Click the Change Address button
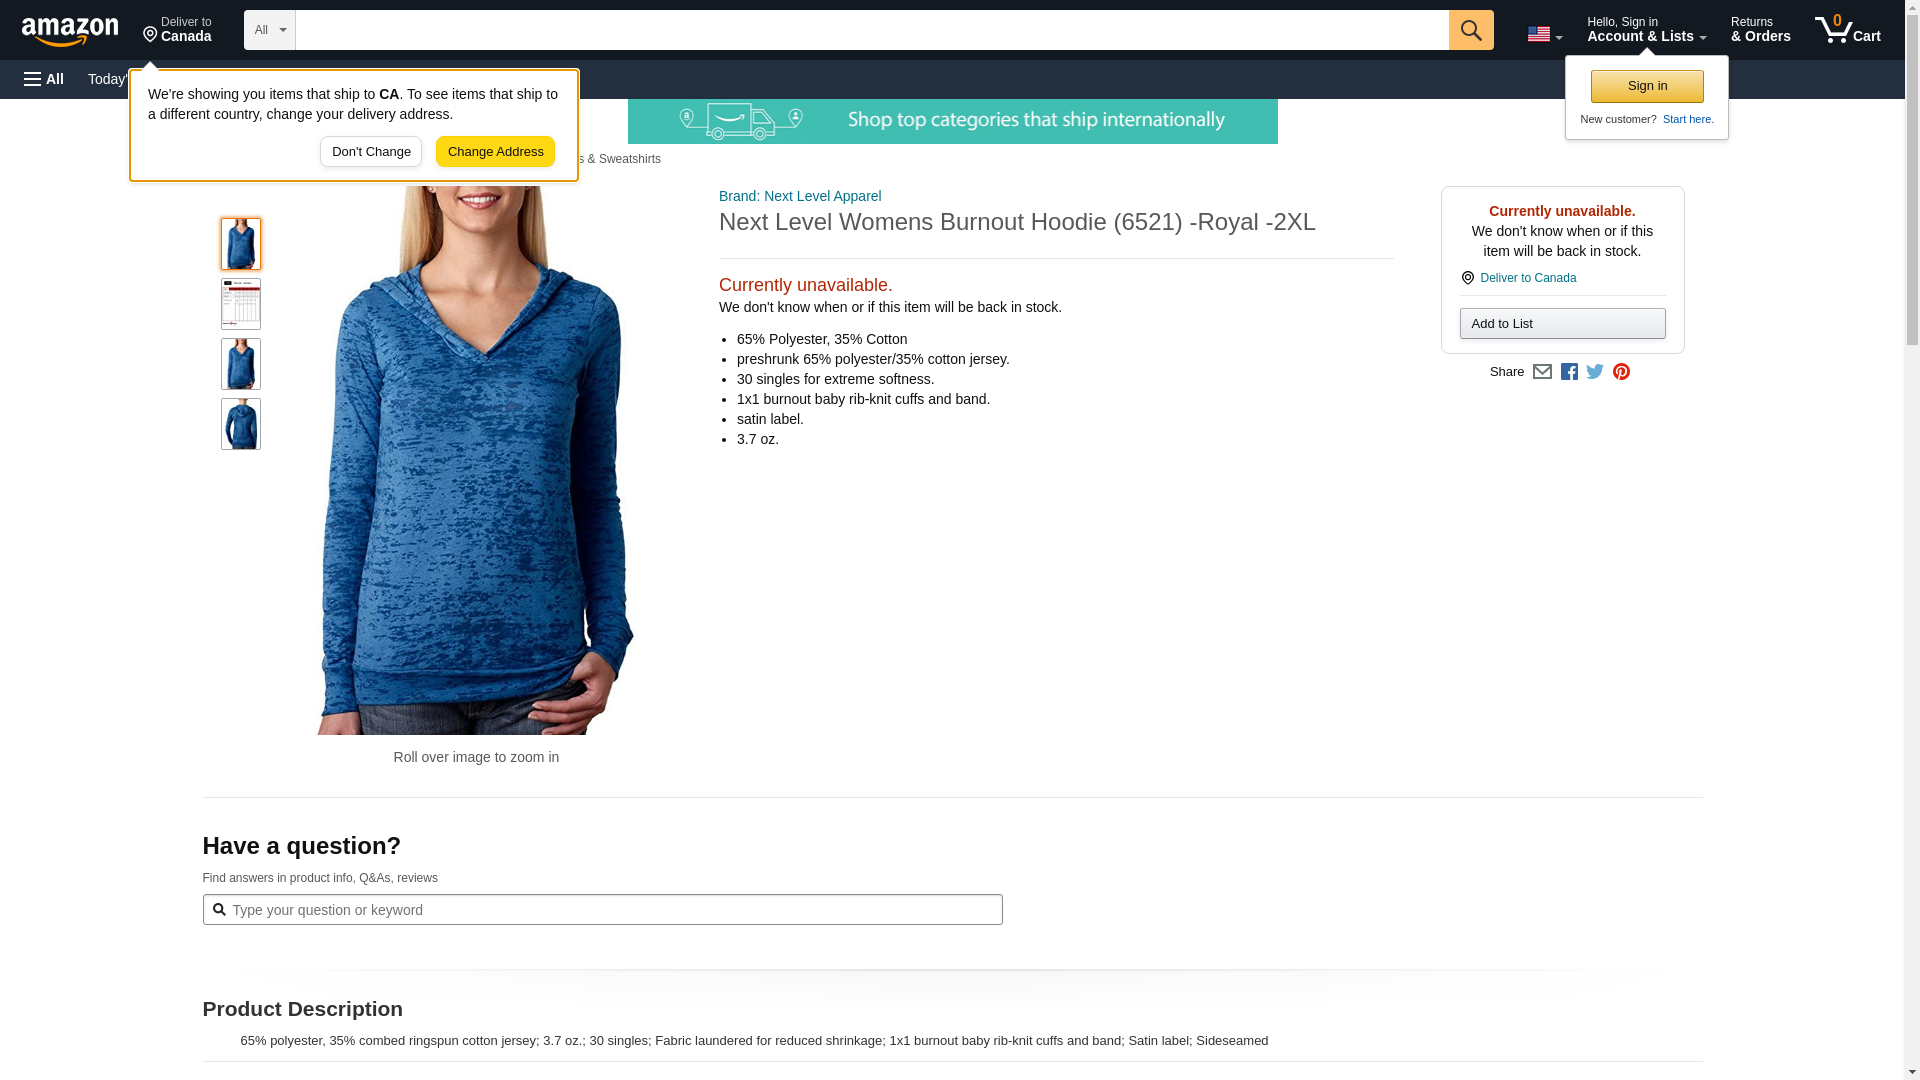Screen dimensions: 1920x1080 click(x=495, y=152)
